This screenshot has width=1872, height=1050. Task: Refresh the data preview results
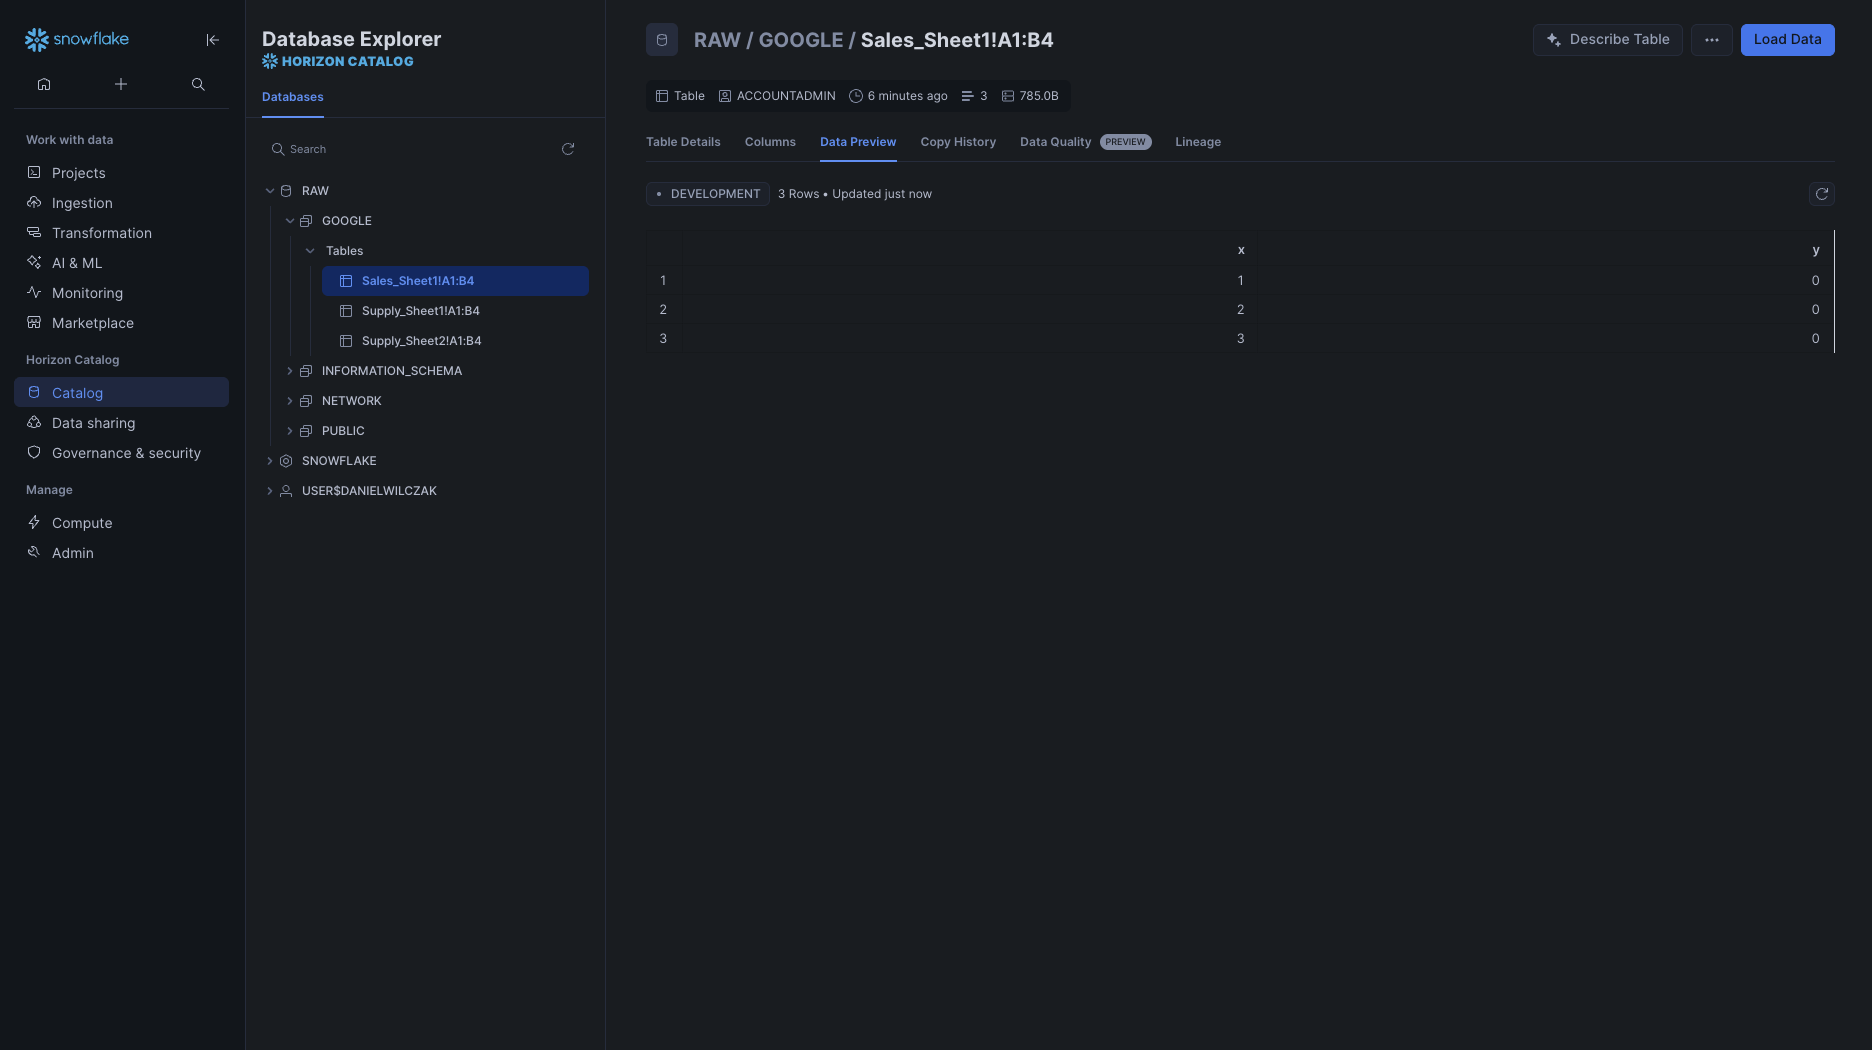1821,194
